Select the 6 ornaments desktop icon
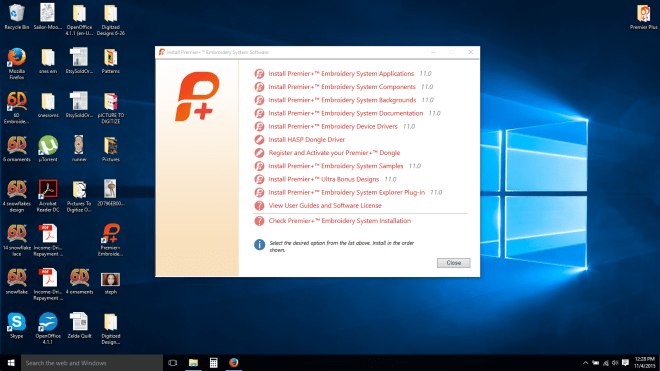The height and width of the screenshot is (371, 660). 17,148
